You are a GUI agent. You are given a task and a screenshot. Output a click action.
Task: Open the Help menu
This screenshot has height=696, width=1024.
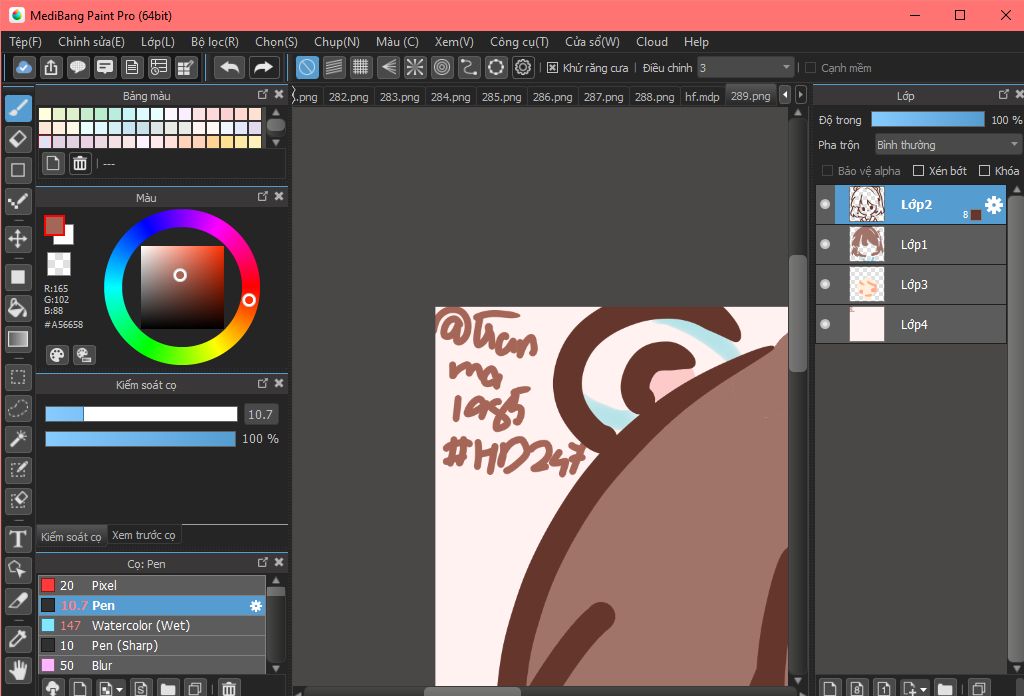pos(696,42)
